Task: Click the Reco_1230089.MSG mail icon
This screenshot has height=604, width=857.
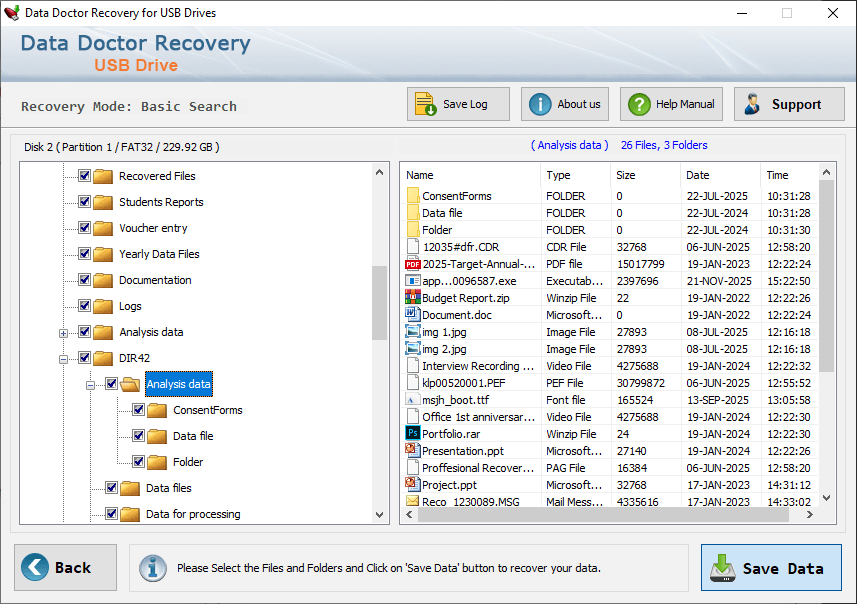Action: tap(413, 501)
